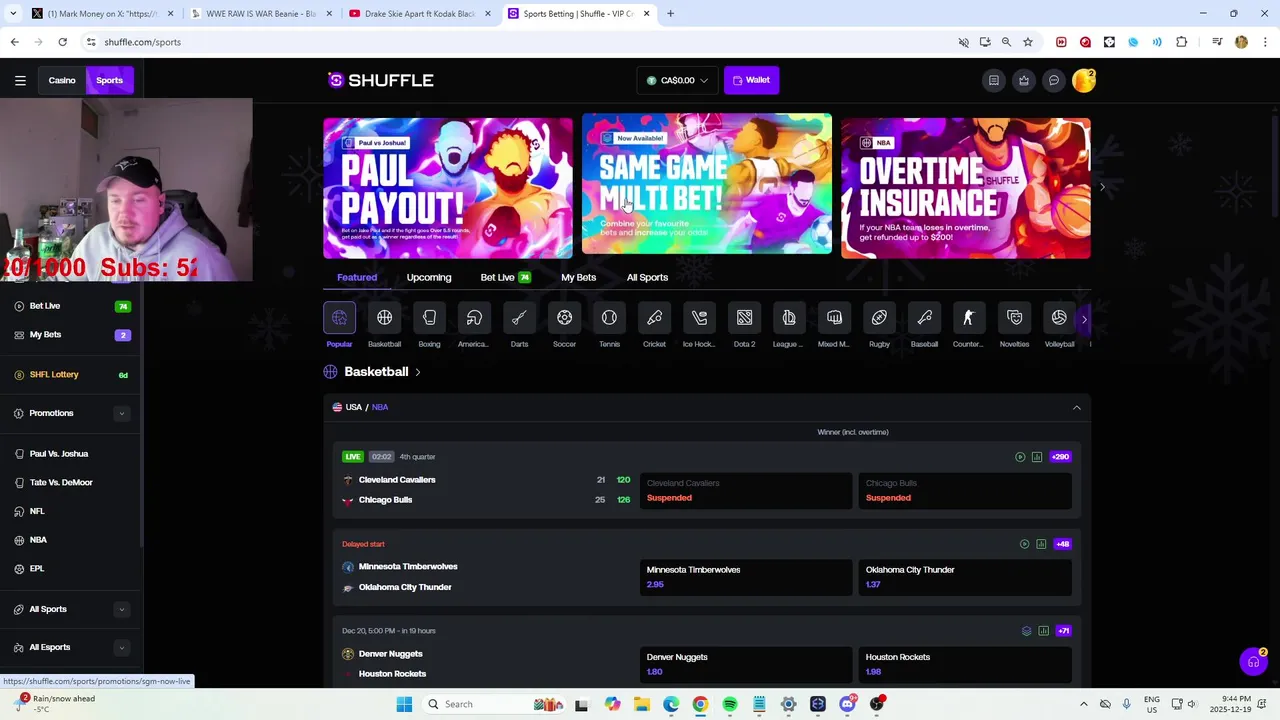Expand the All Sports sidebar section
Screen dimensions: 1280x720
[121, 609]
